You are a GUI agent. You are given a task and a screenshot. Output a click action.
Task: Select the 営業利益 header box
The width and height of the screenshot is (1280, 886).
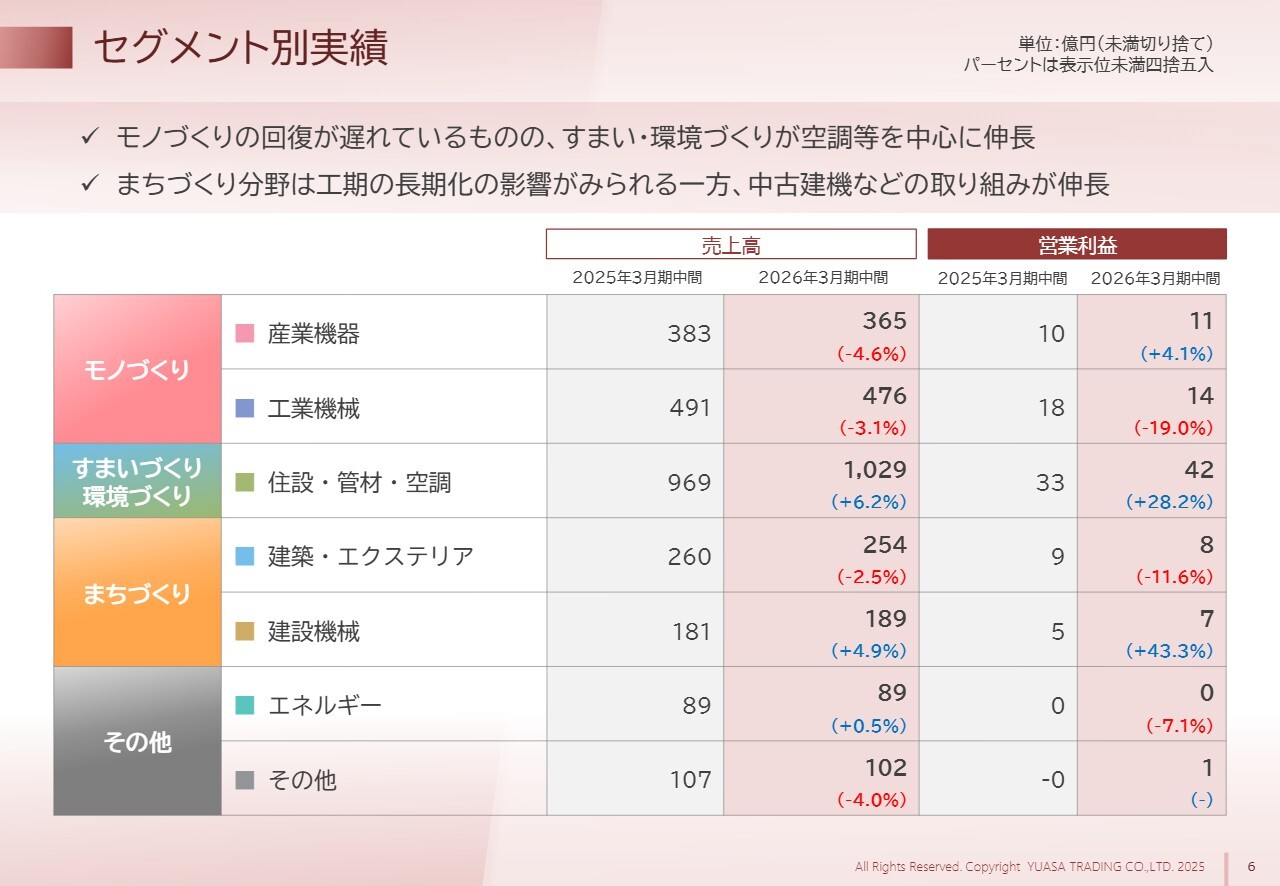point(1077,244)
